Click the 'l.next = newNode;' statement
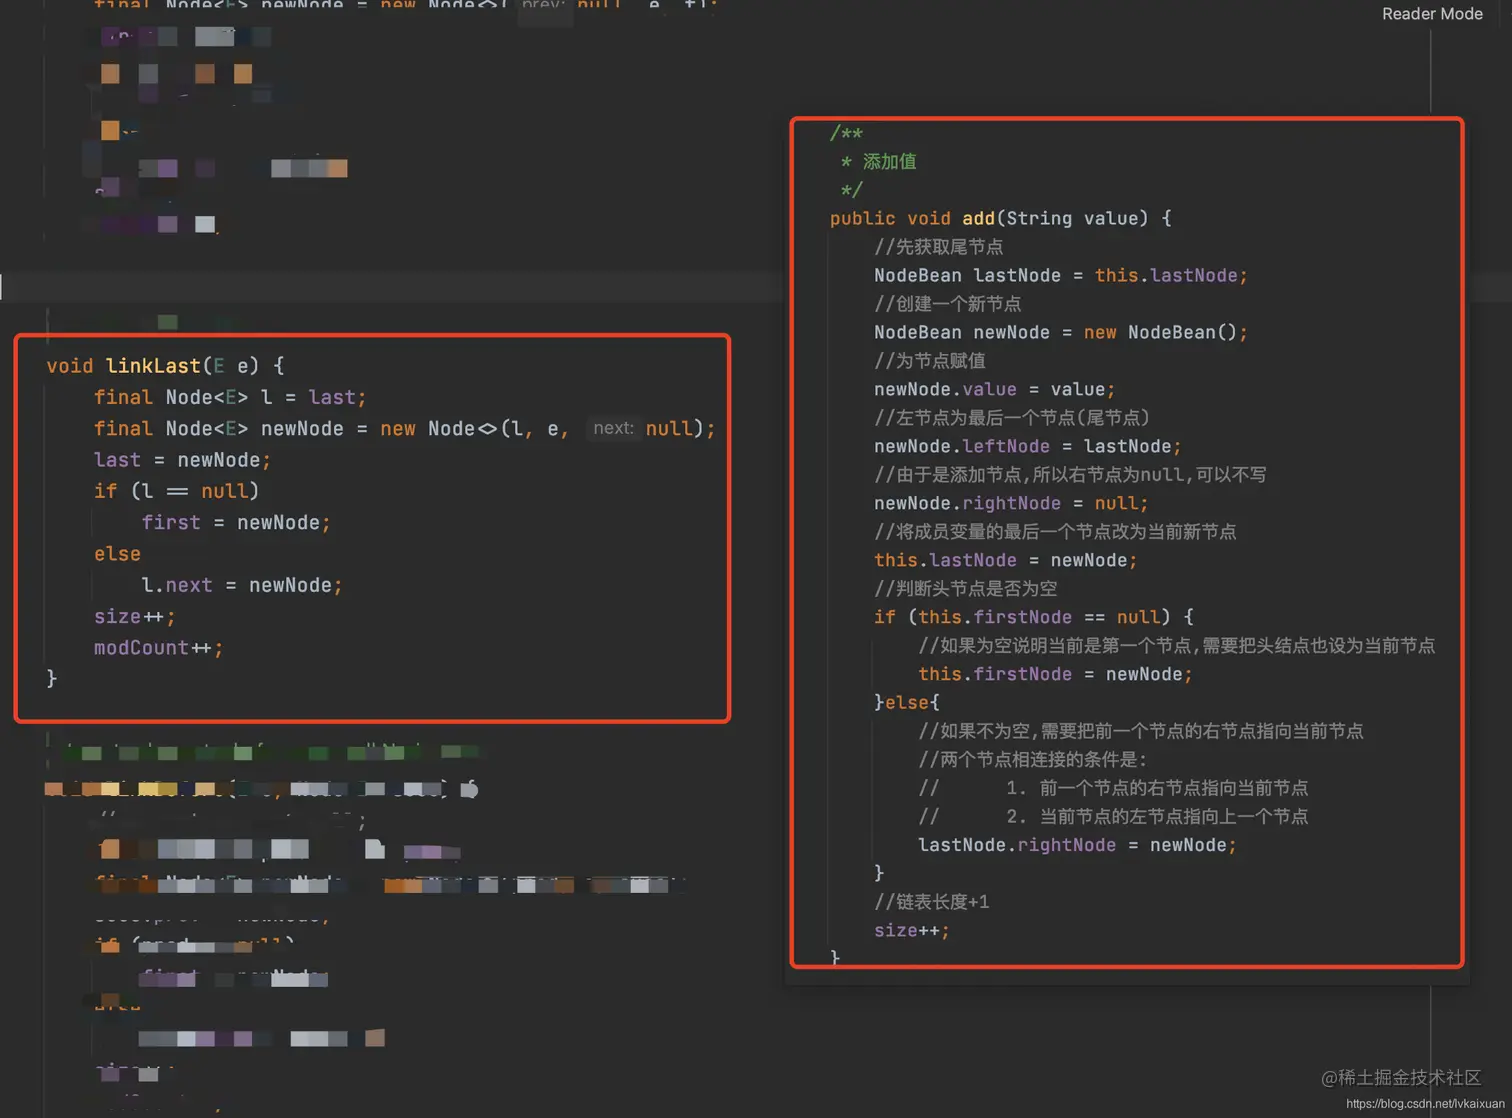 [x=242, y=585]
